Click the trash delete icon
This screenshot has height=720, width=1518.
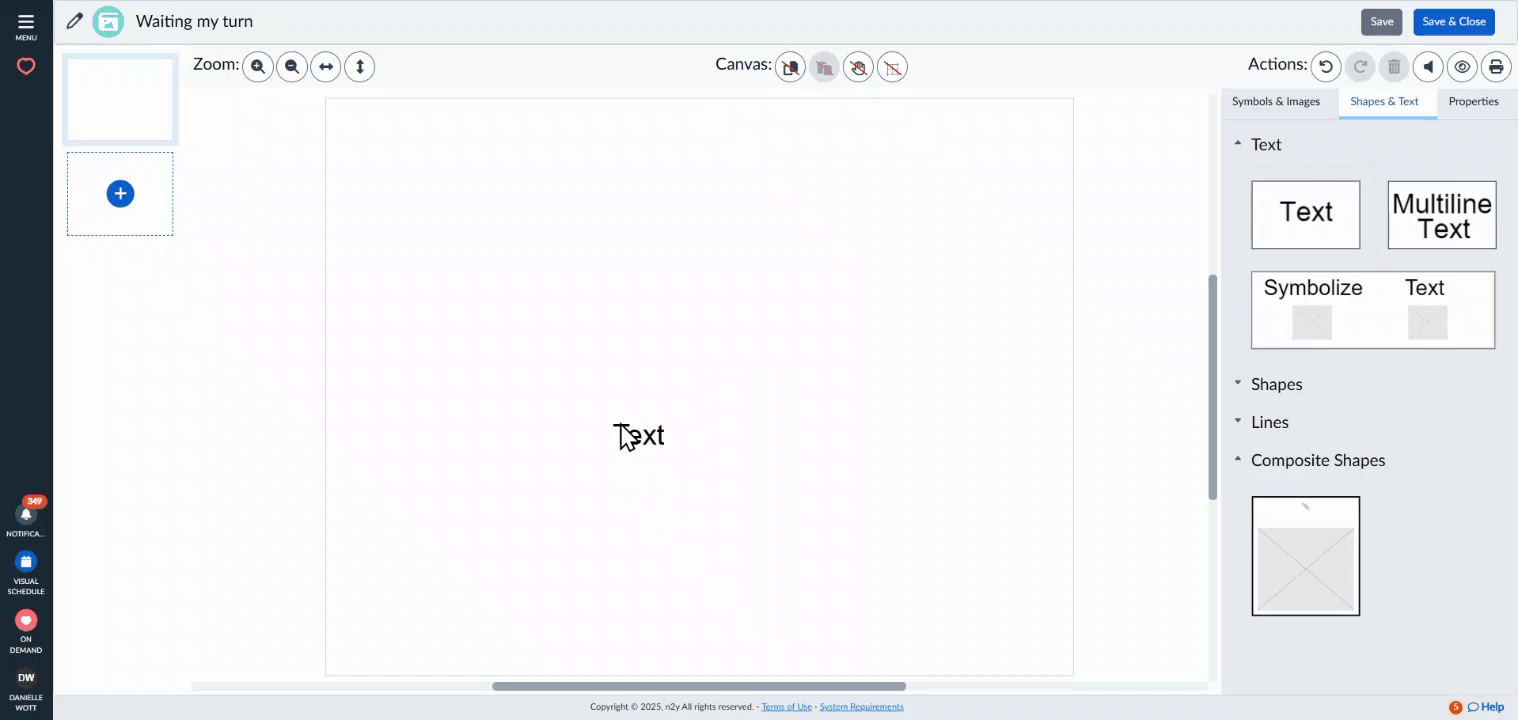[1394, 67]
